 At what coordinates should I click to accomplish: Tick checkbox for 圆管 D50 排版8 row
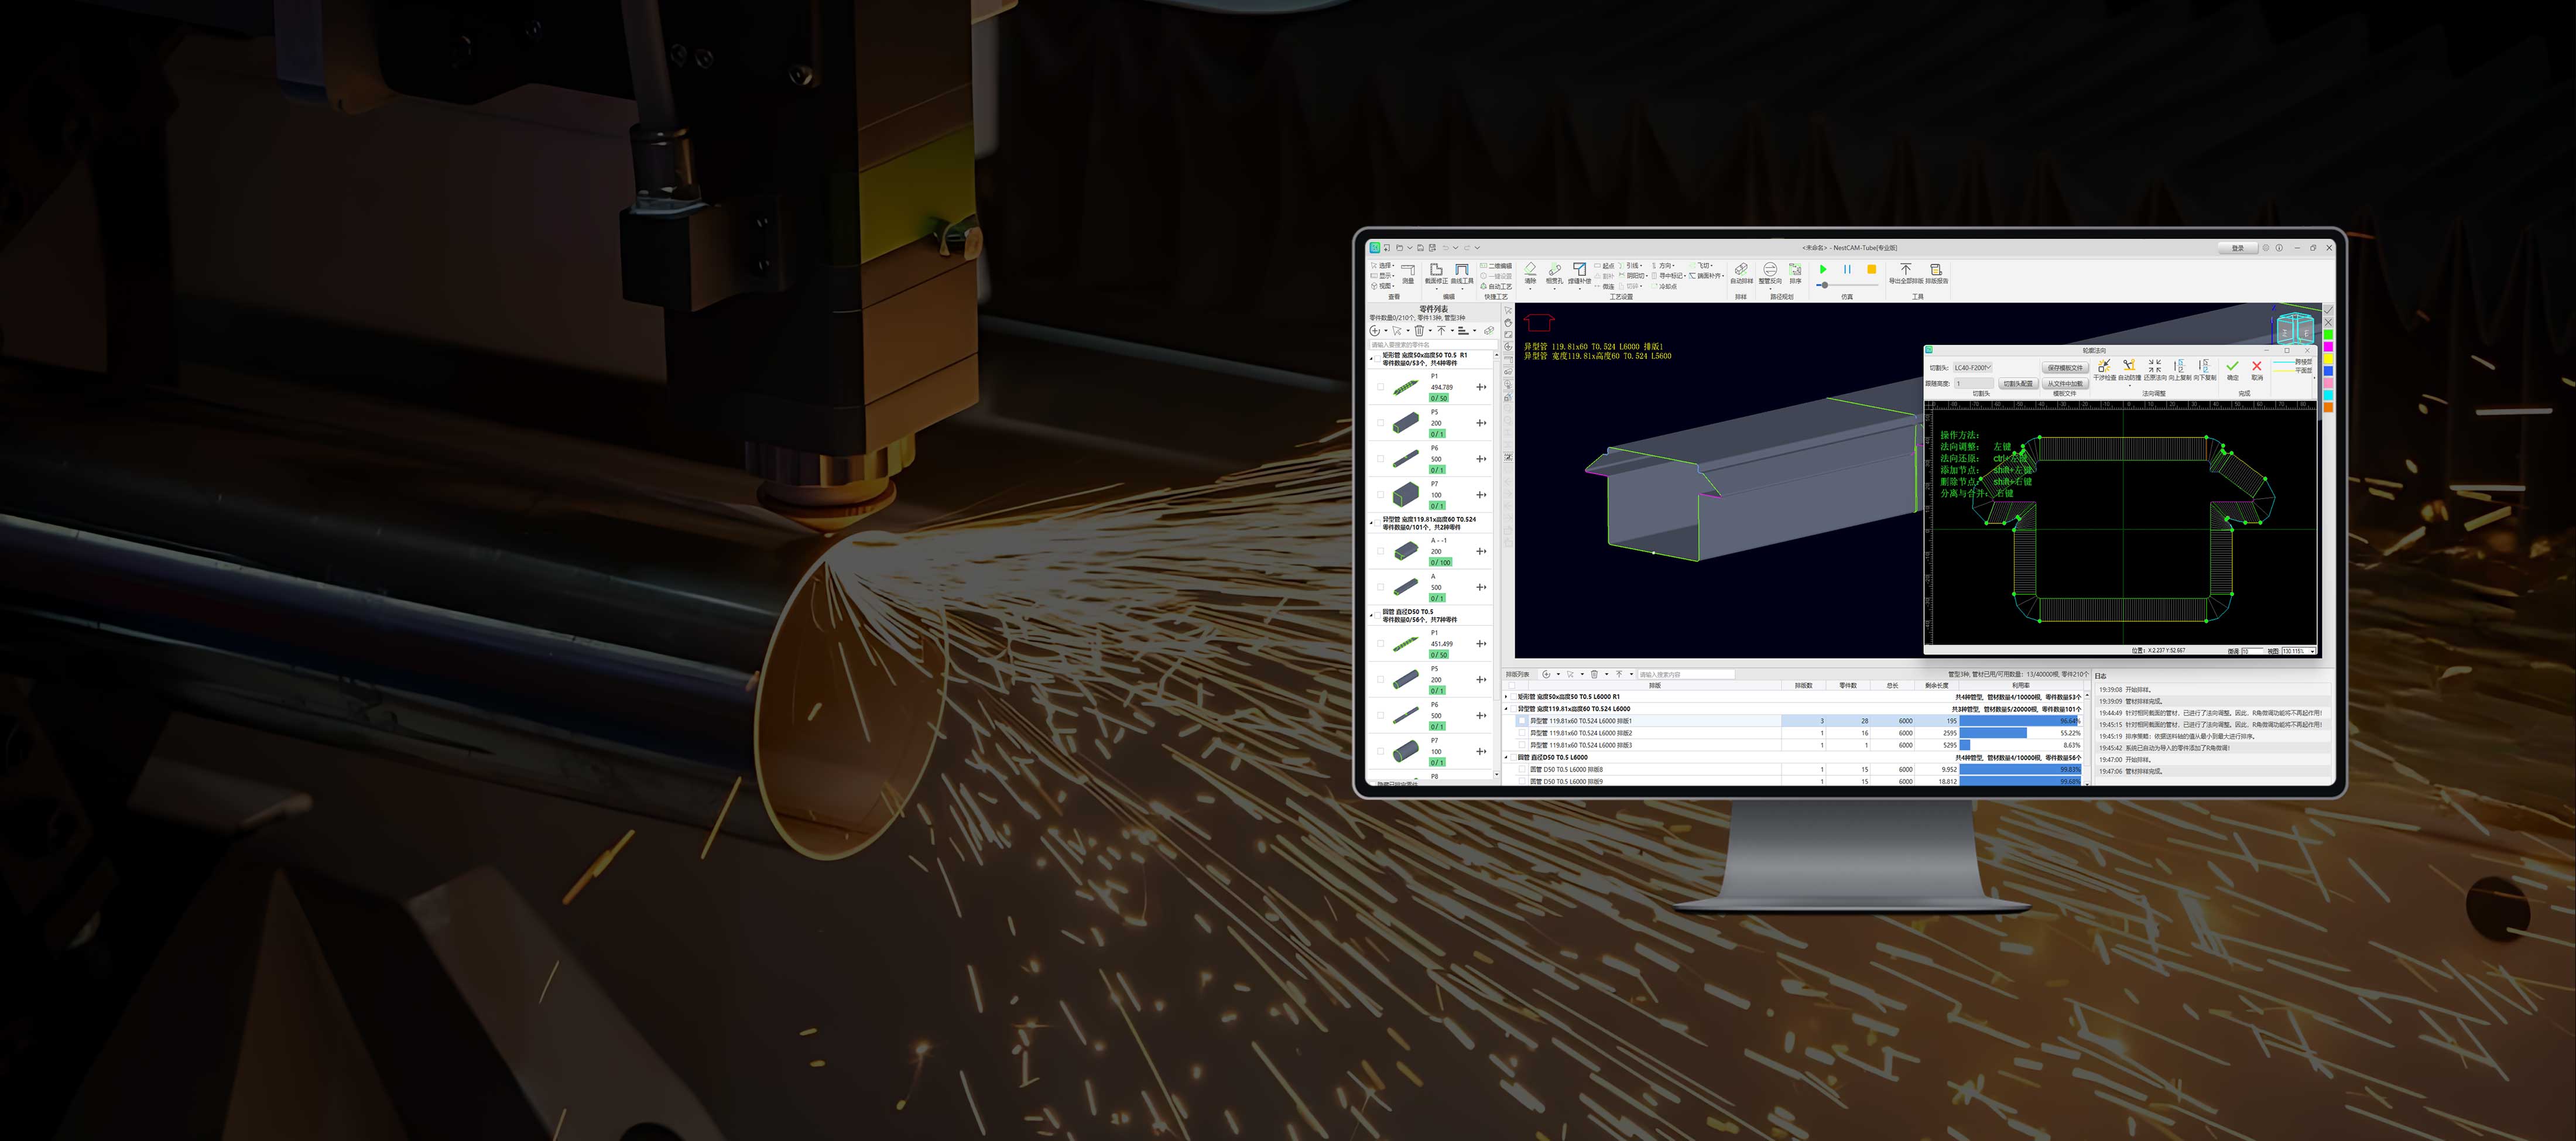pos(1522,769)
